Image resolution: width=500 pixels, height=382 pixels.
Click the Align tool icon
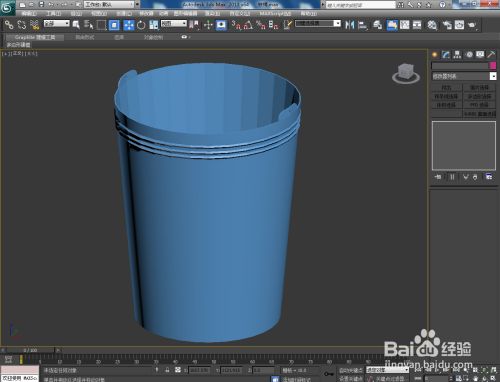[362, 25]
